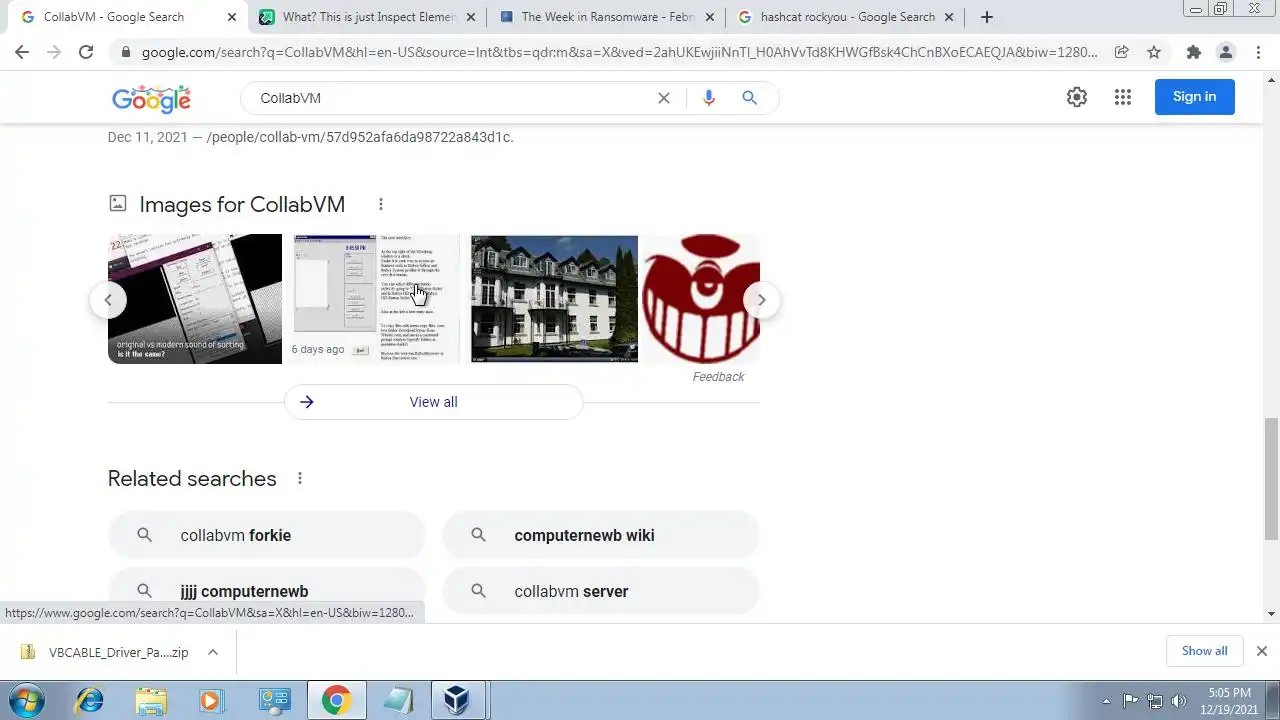Go back to the previous page
Viewport: 1280px width, 720px height.
pos(22,52)
